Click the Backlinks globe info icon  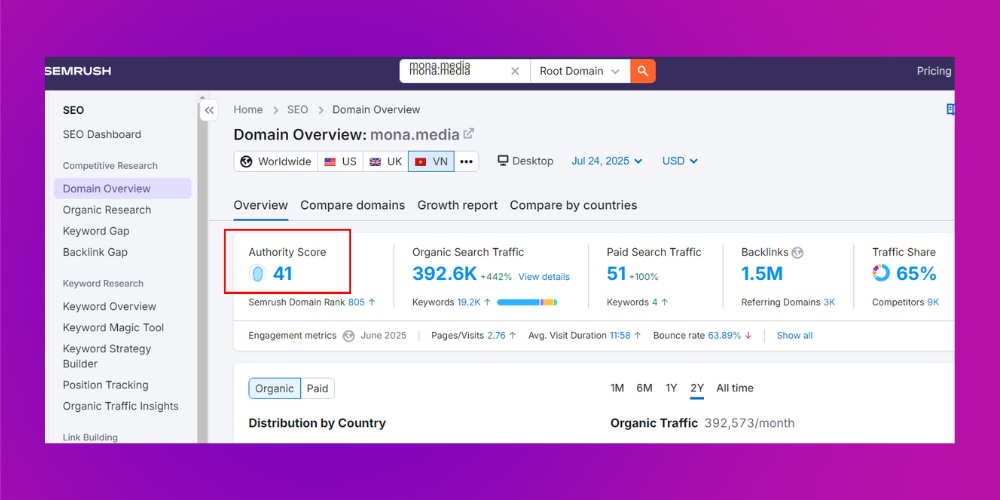(x=797, y=253)
